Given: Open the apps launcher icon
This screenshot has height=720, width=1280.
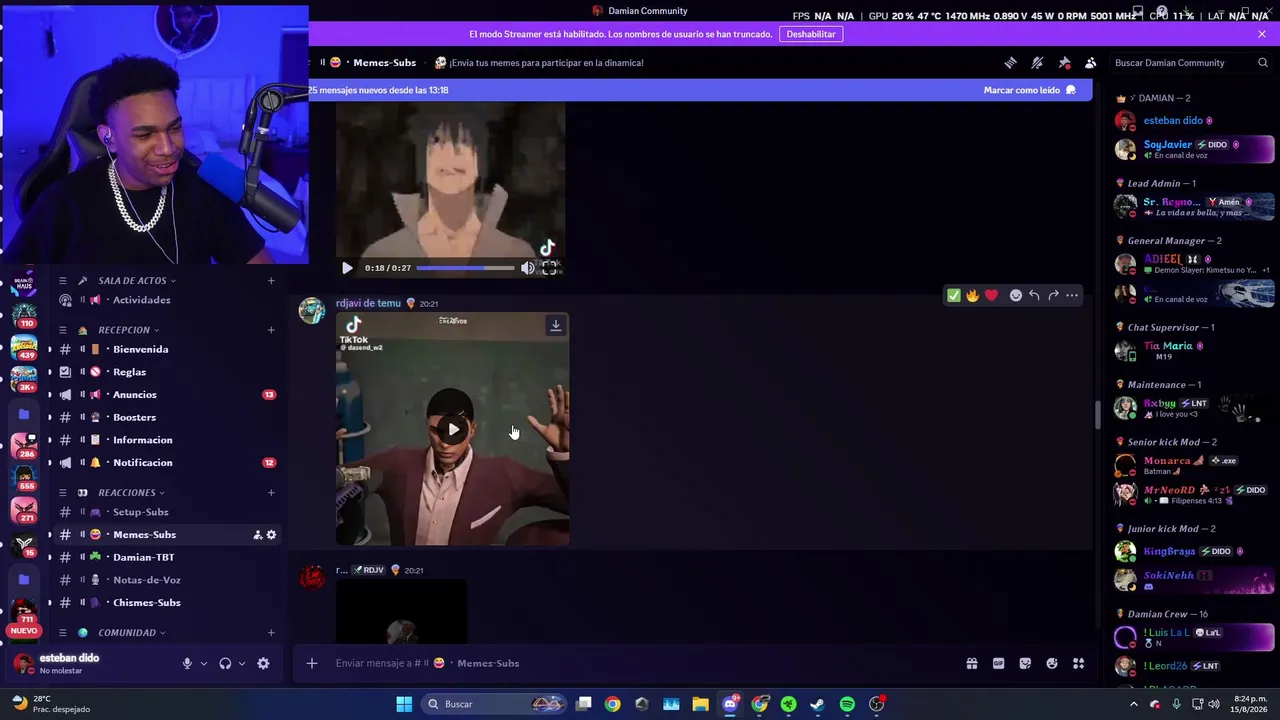Looking at the screenshot, I should click(1078, 663).
